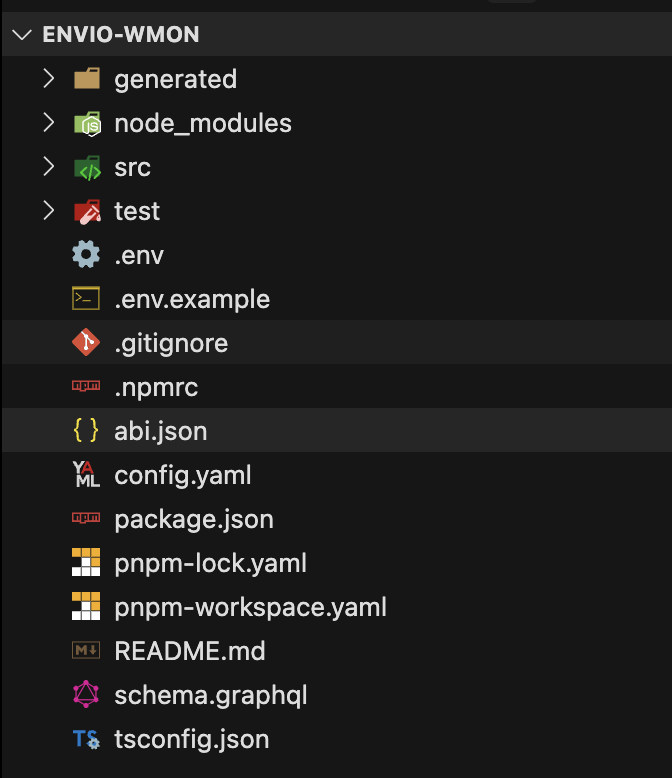Click the curly braces icon beside abi.json
This screenshot has height=778, width=672.
tap(87, 431)
